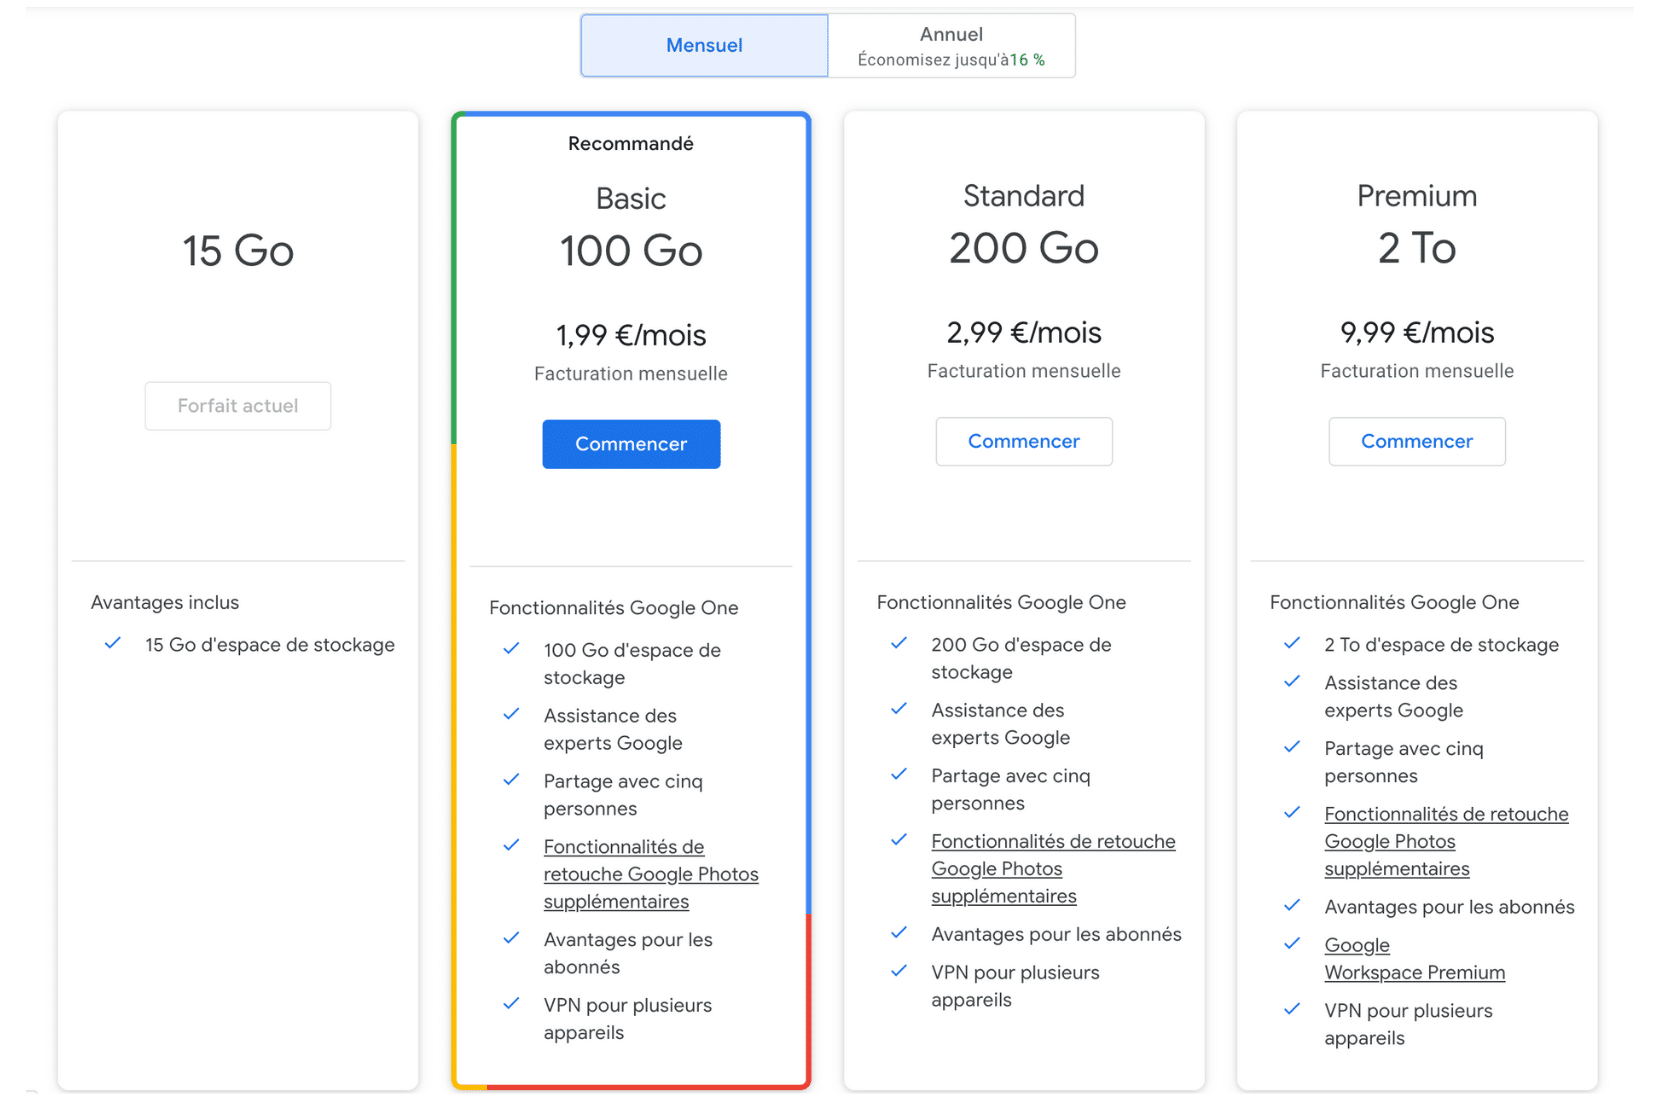
Task: Click Basic plan's Assistance des experts checkmark
Action: coord(511,714)
